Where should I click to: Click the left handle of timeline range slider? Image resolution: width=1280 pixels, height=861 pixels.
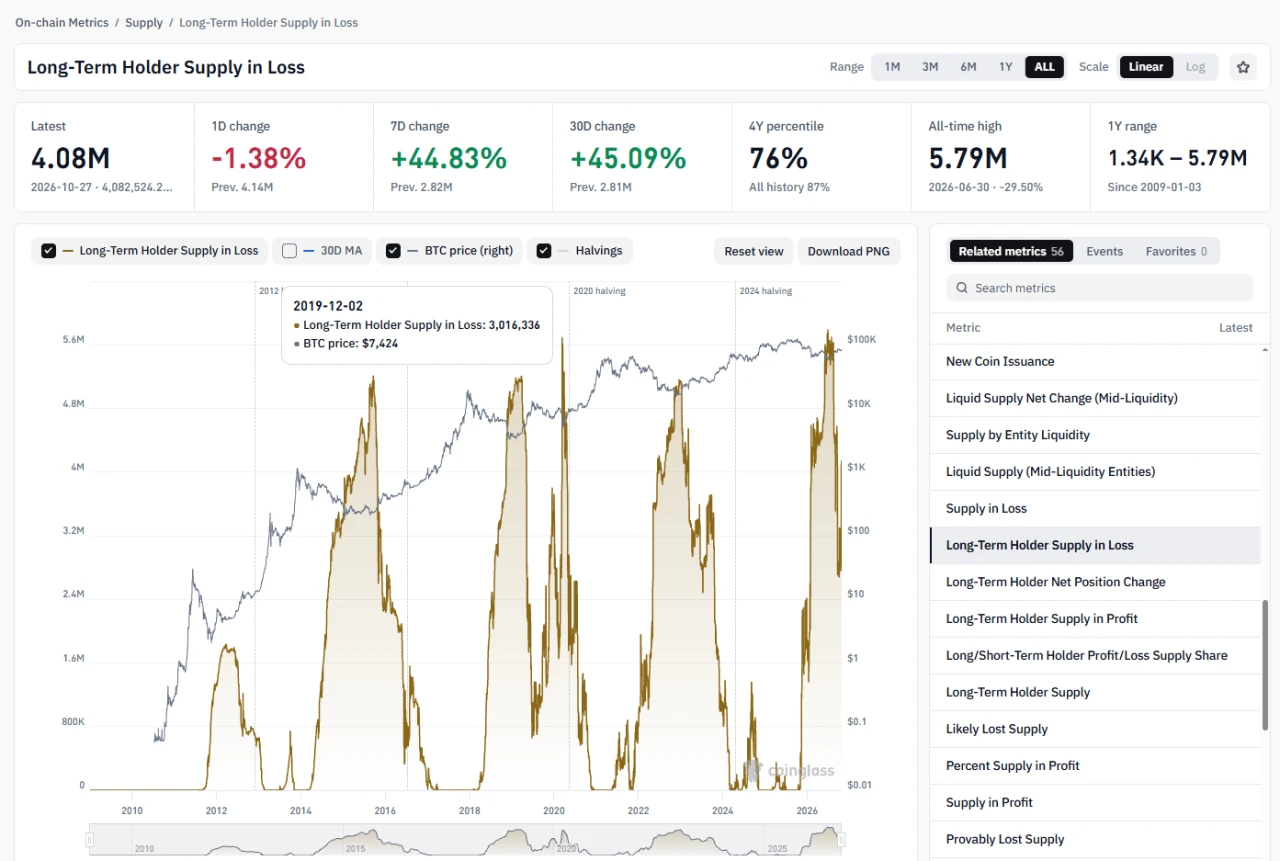tap(91, 839)
